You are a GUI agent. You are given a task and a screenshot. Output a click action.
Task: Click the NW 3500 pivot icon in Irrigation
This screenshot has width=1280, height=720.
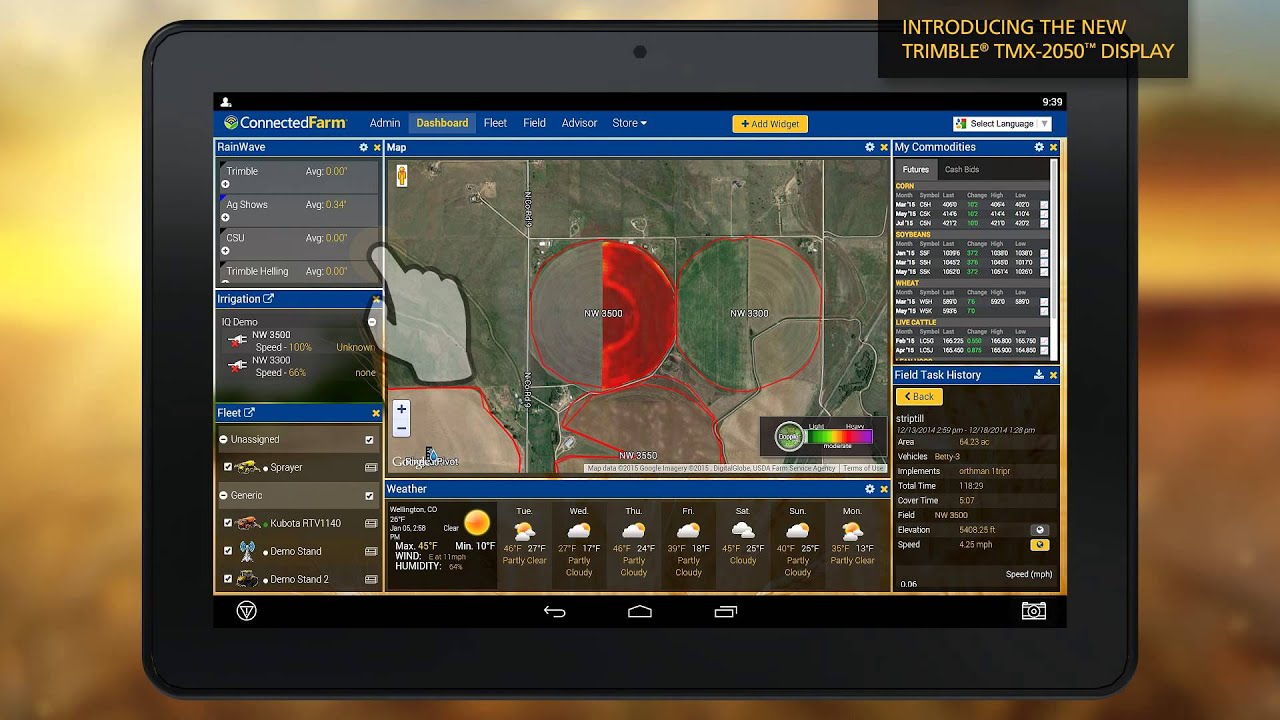[x=237, y=341]
